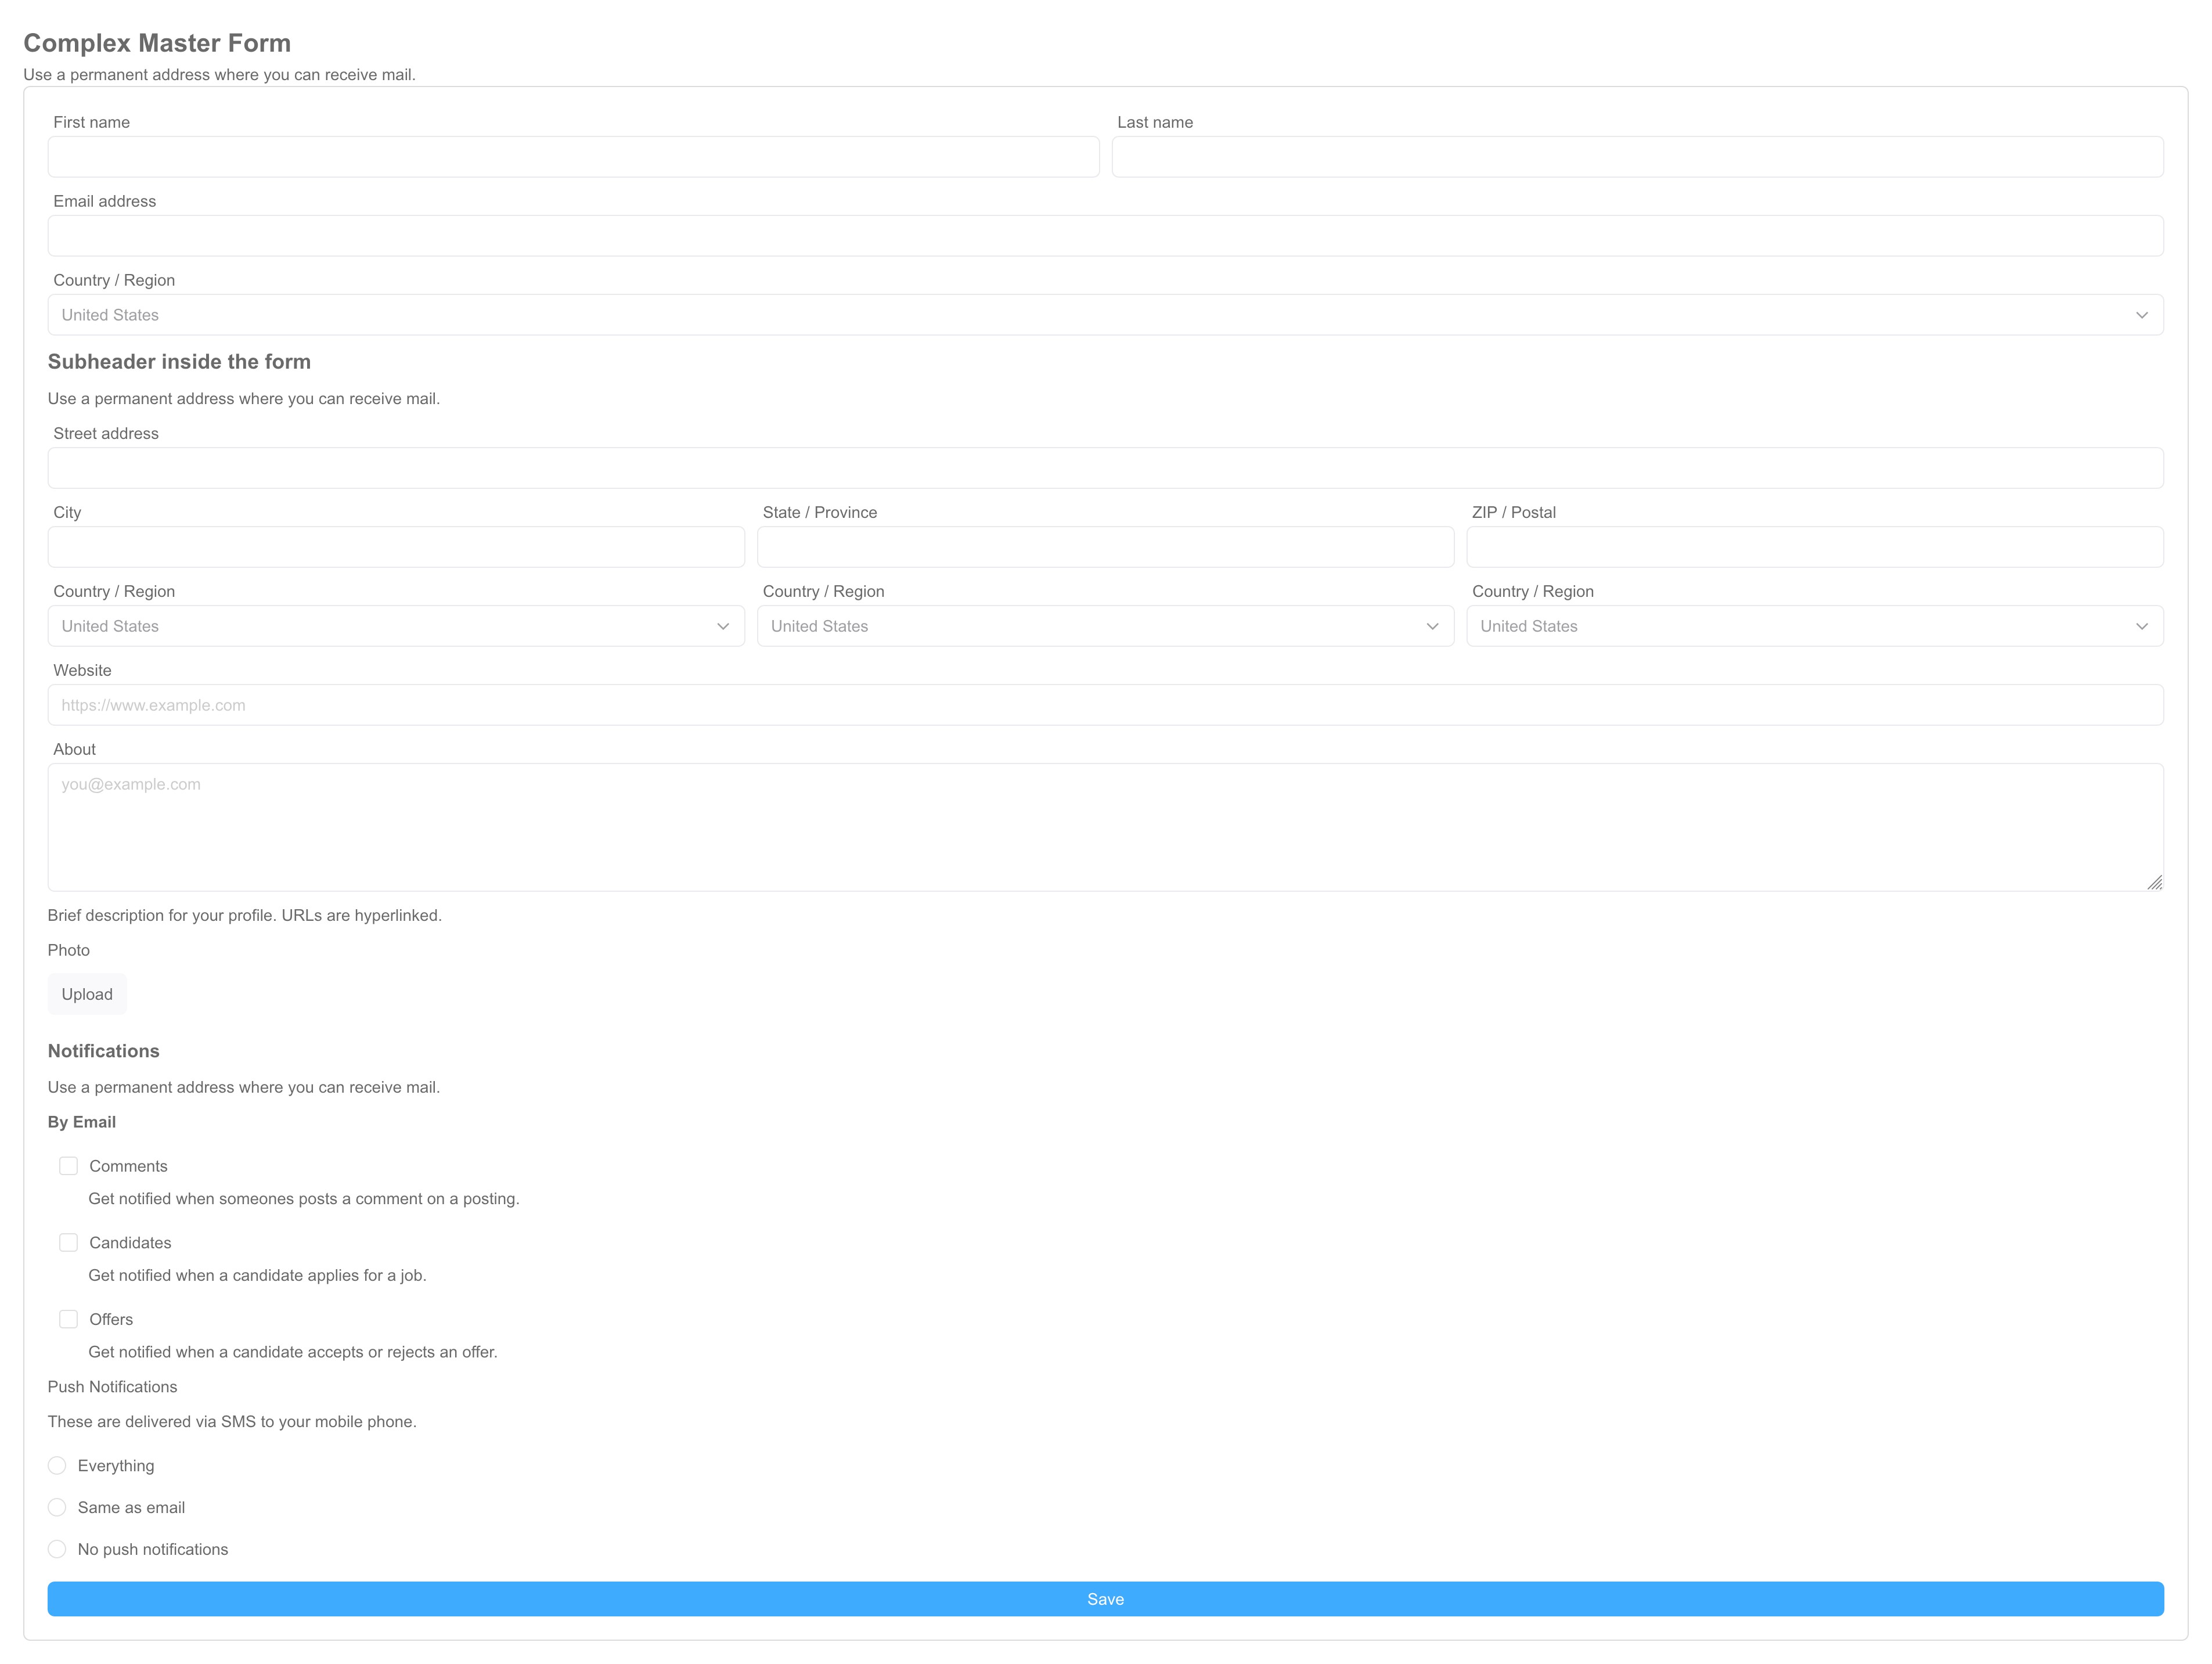Focus the Street address input
Image resolution: width=2212 pixels, height=1664 pixels.
[x=1105, y=468]
